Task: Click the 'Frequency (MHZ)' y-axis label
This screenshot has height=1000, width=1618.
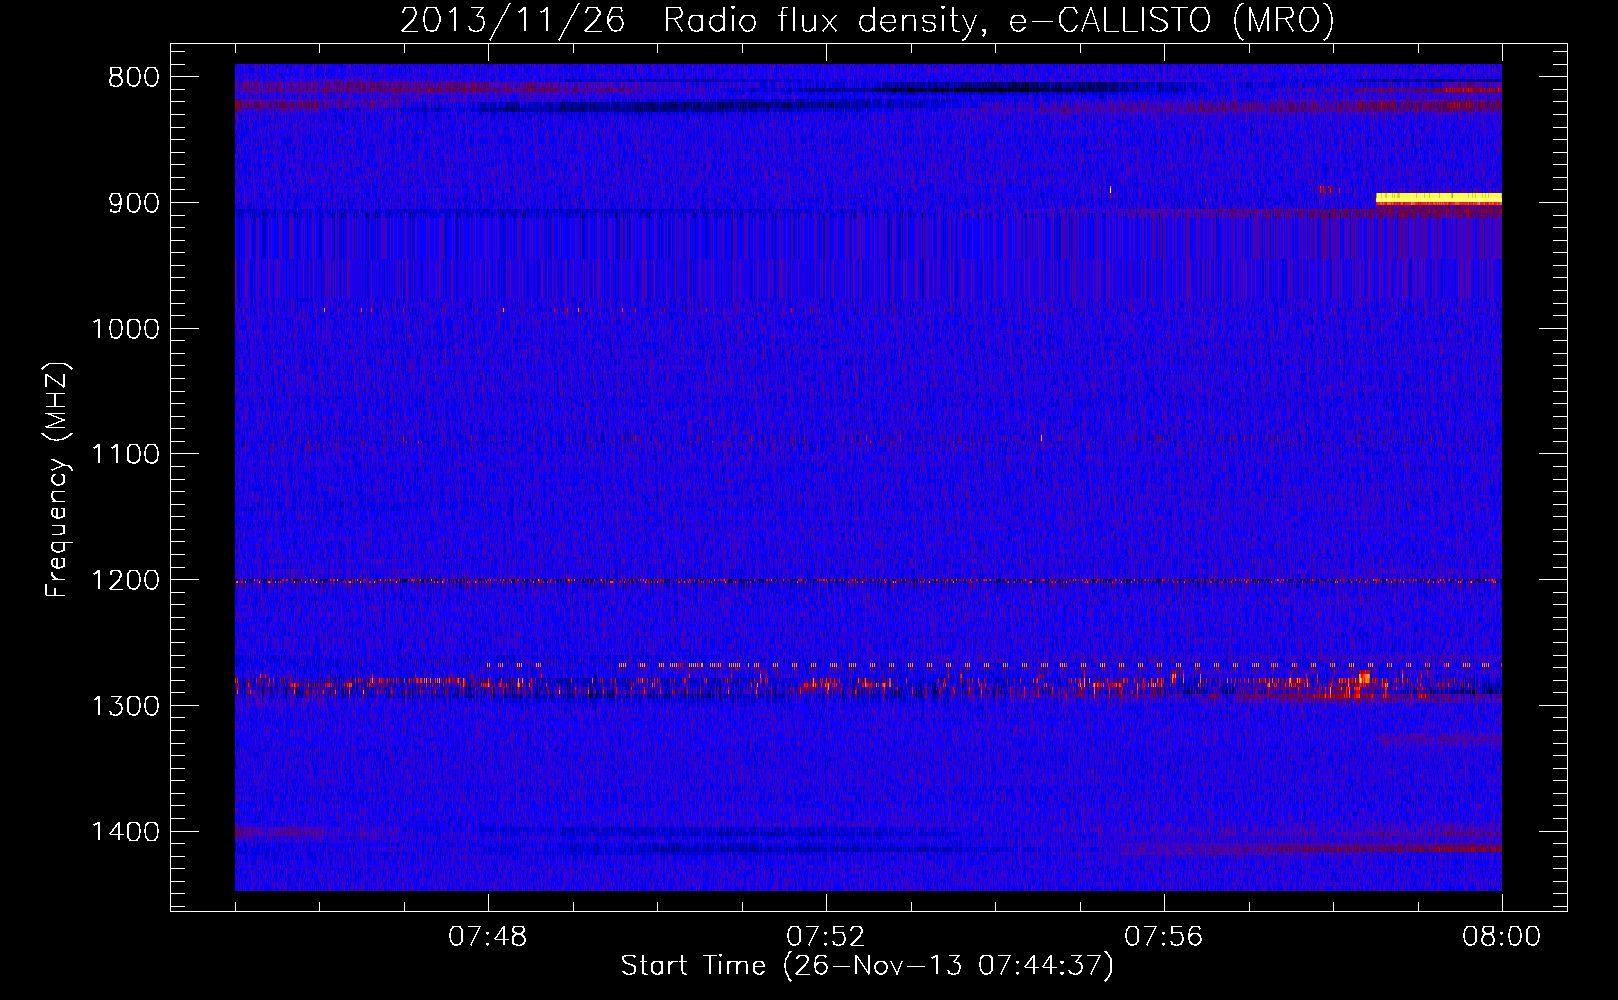Action: [58, 480]
